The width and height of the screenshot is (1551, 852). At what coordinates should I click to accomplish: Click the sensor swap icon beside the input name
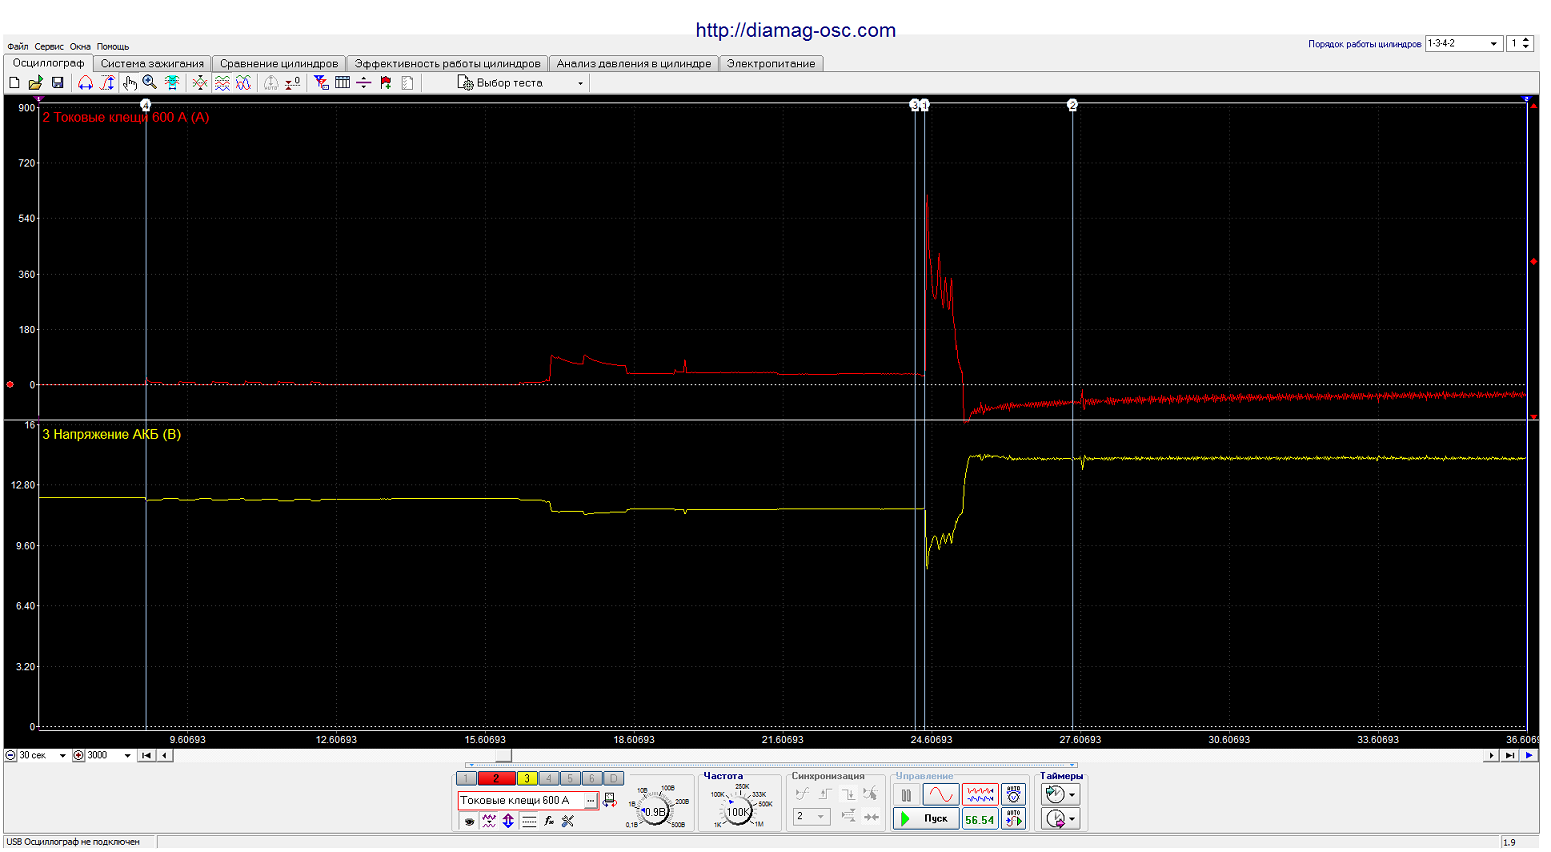pyautogui.click(x=609, y=800)
